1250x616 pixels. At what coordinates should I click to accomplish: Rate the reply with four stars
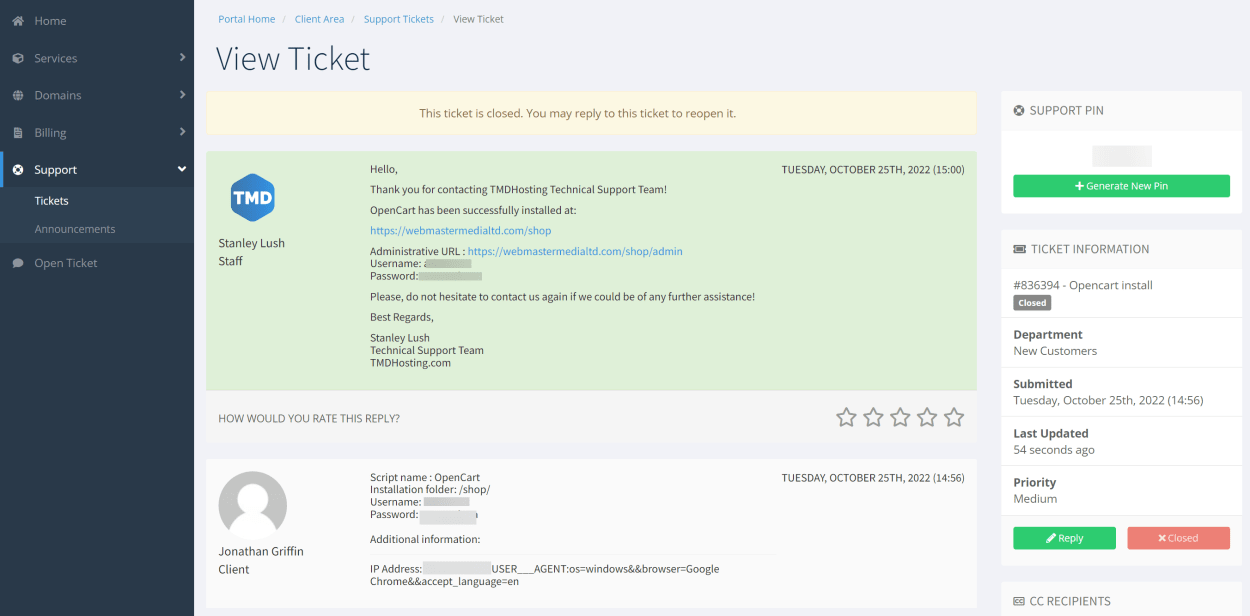pyautogui.click(x=927, y=417)
